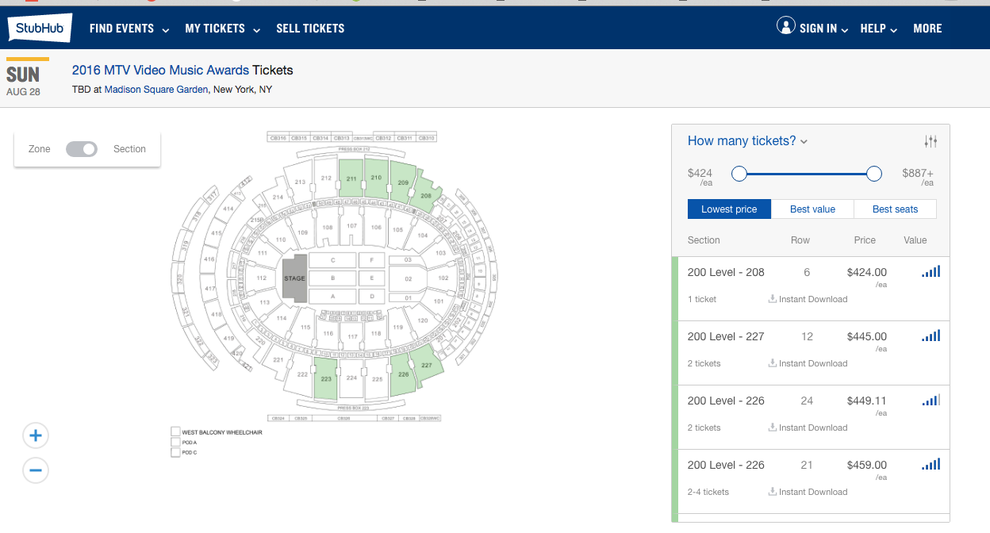
Task: Expand the How many tickets dropdown
Action: point(747,141)
